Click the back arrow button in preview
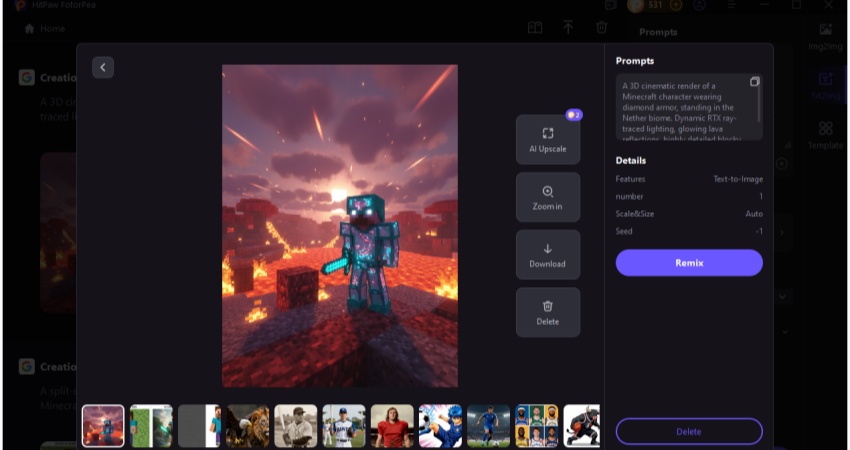Viewport: 850px width, 450px height. (103, 68)
